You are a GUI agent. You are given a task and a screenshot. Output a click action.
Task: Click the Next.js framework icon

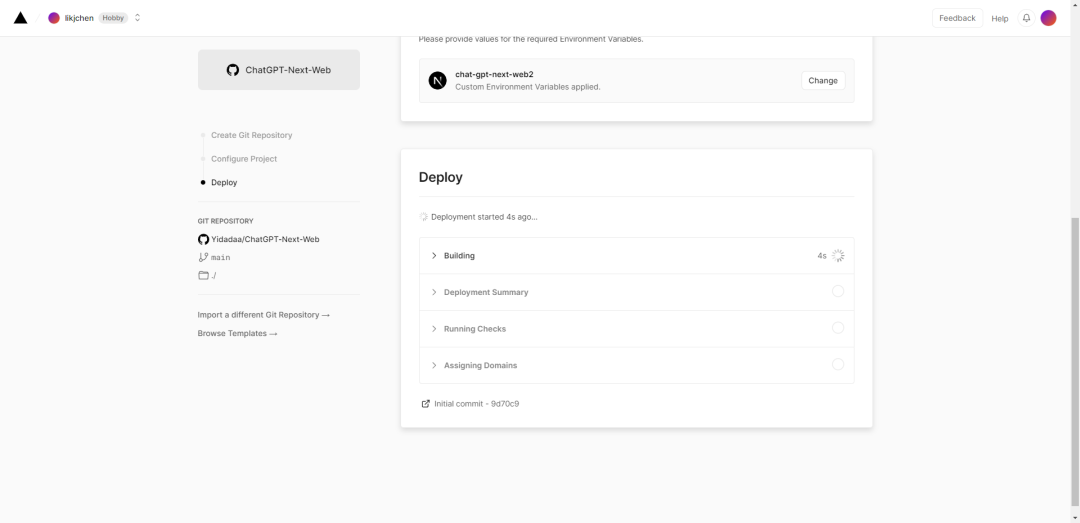point(437,81)
